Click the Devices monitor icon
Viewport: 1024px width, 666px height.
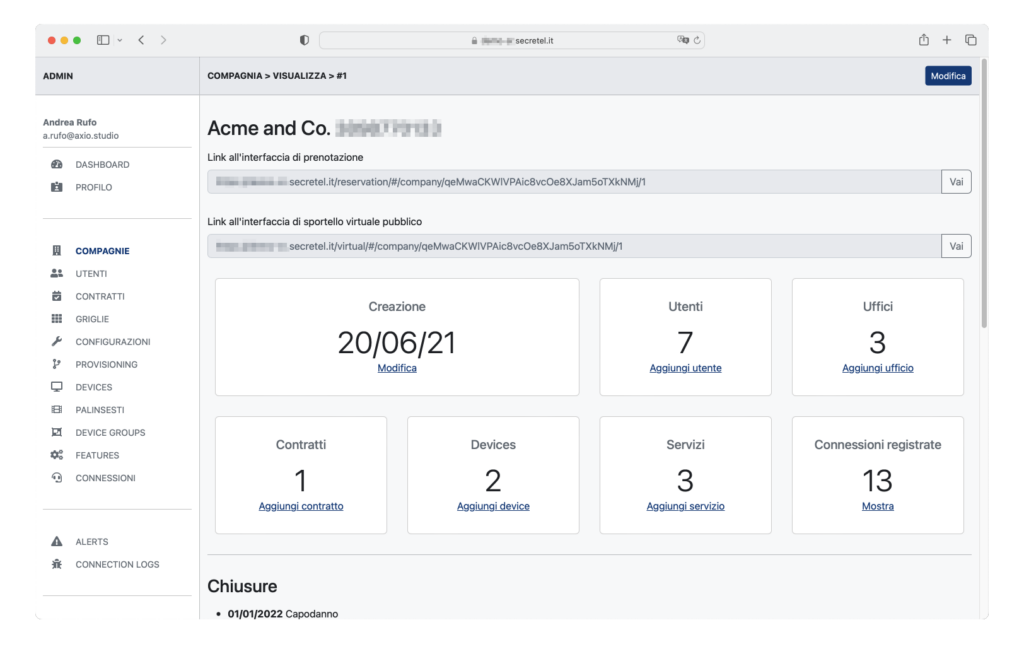point(57,387)
